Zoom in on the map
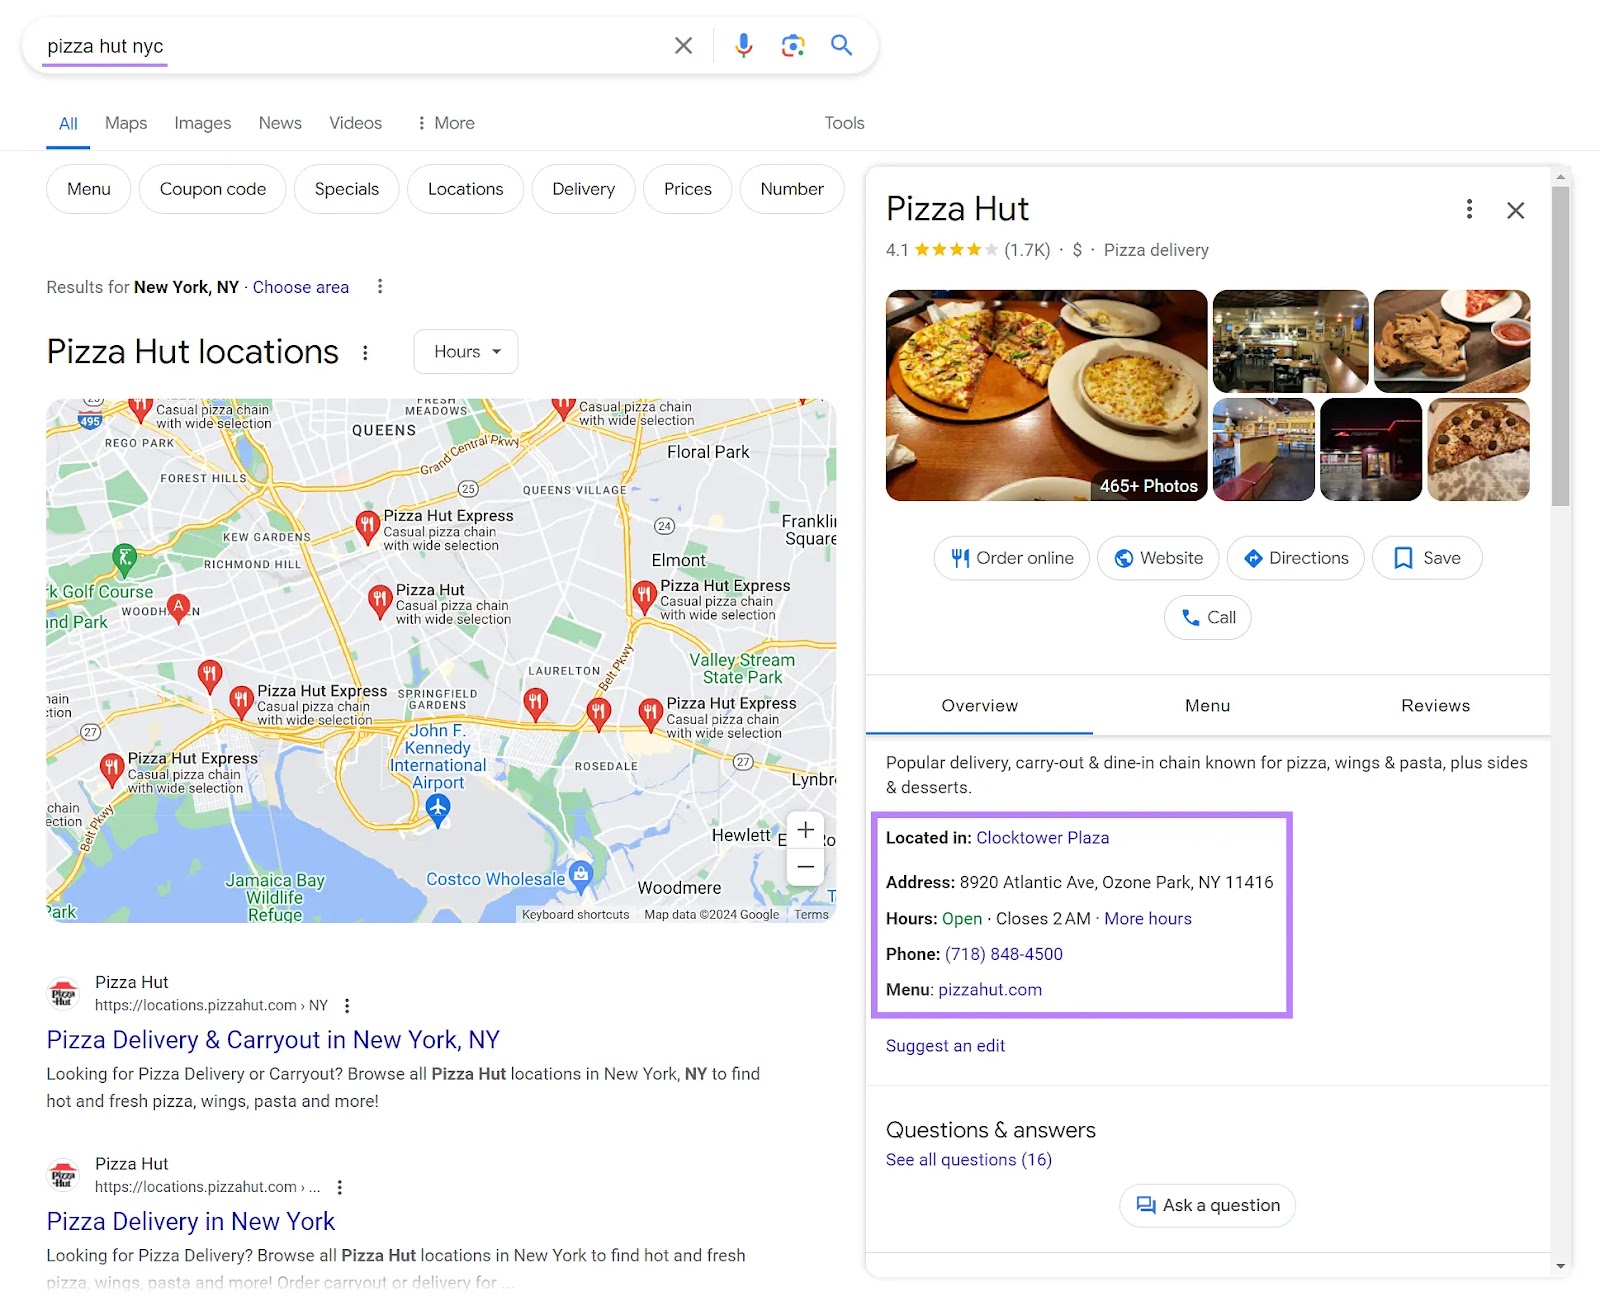Image resolution: width=1600 pixels, height=1301 pixels. tap(806, 830)
